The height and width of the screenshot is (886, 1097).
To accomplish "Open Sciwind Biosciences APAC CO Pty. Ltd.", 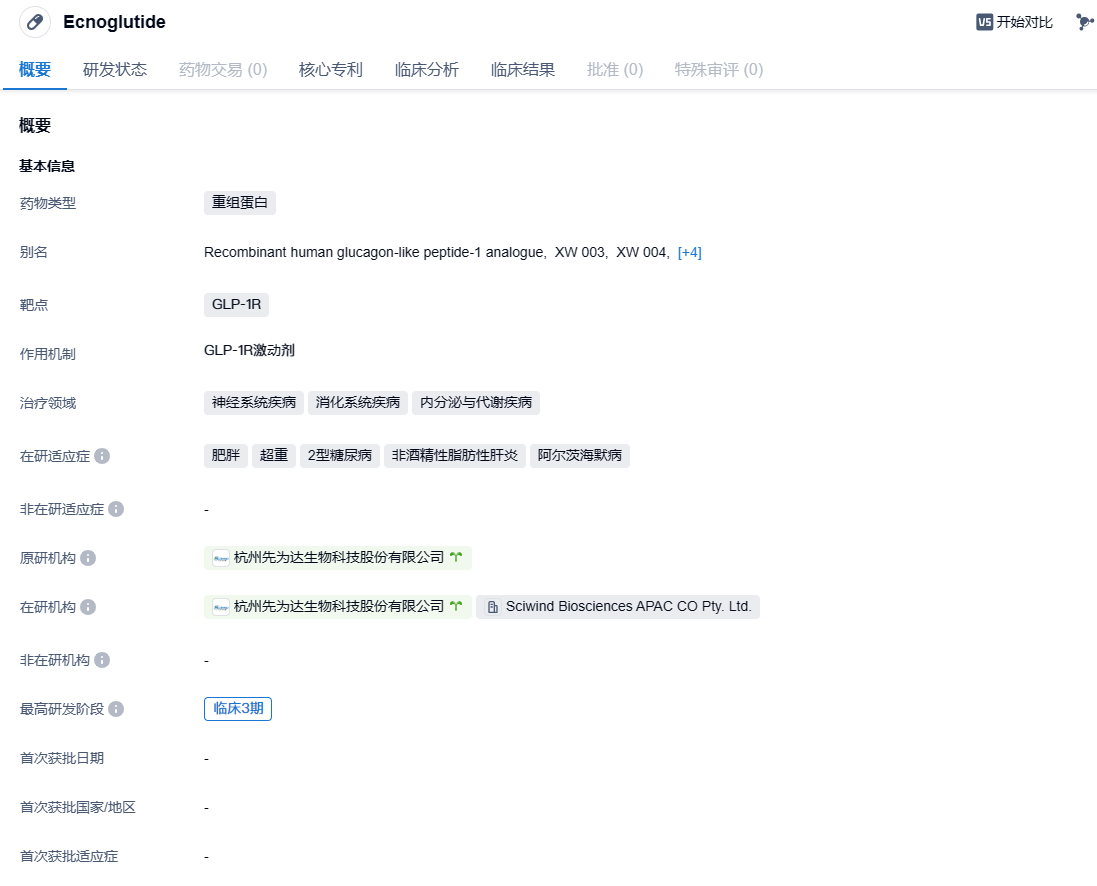I will pyautogui.click(x=618, y=607).
